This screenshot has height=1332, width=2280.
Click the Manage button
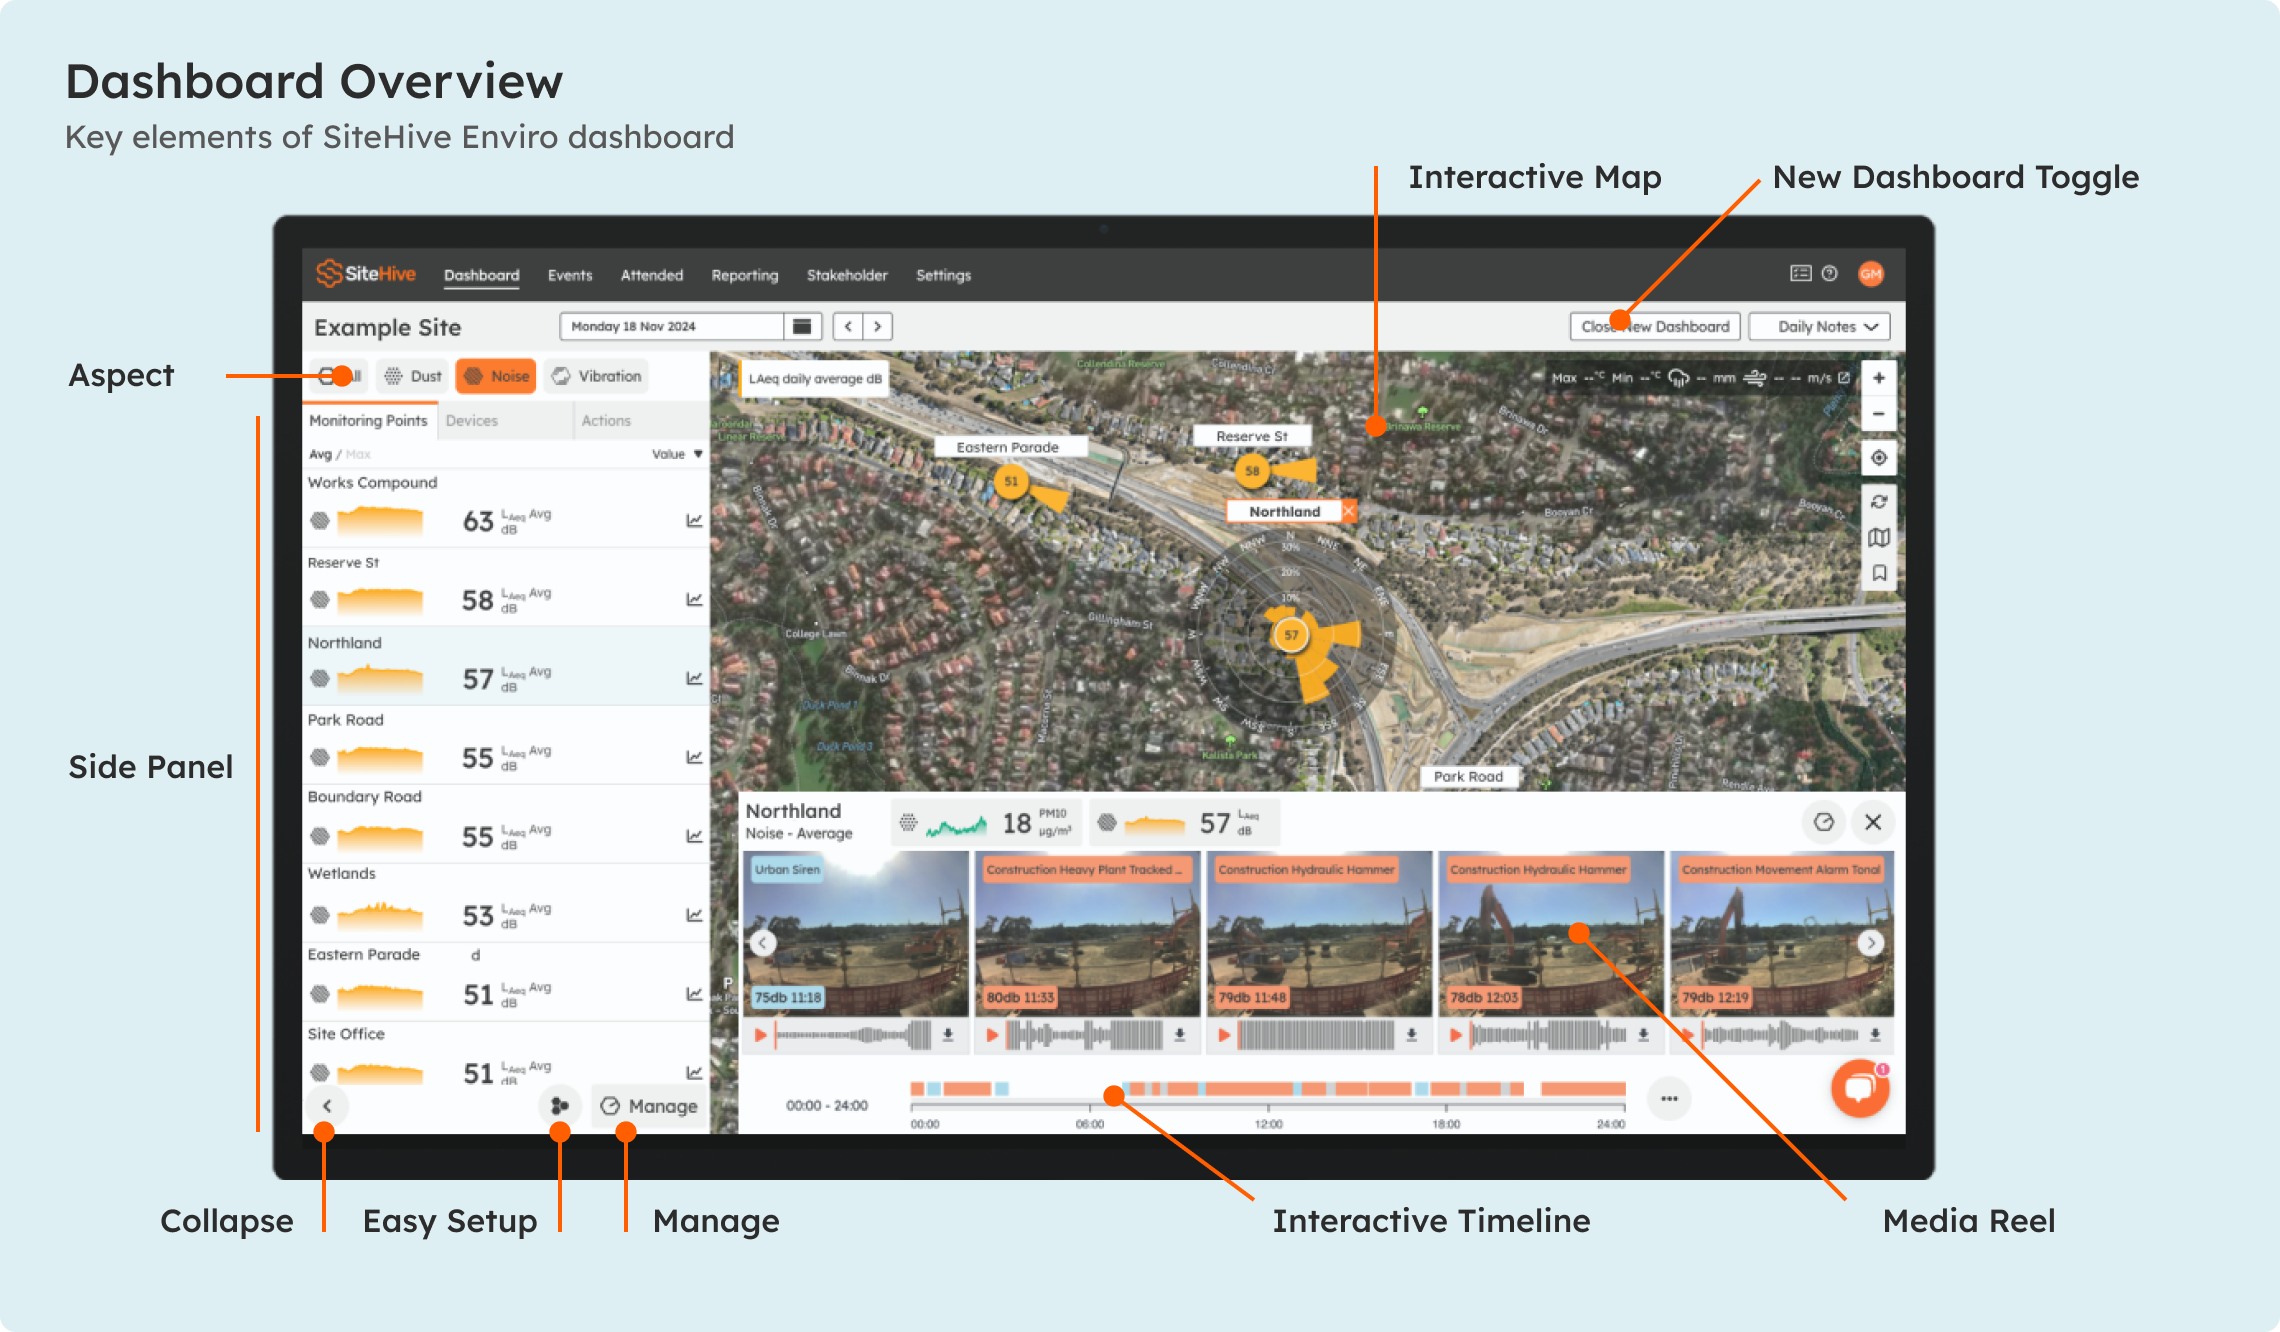tap(649, 1106)
